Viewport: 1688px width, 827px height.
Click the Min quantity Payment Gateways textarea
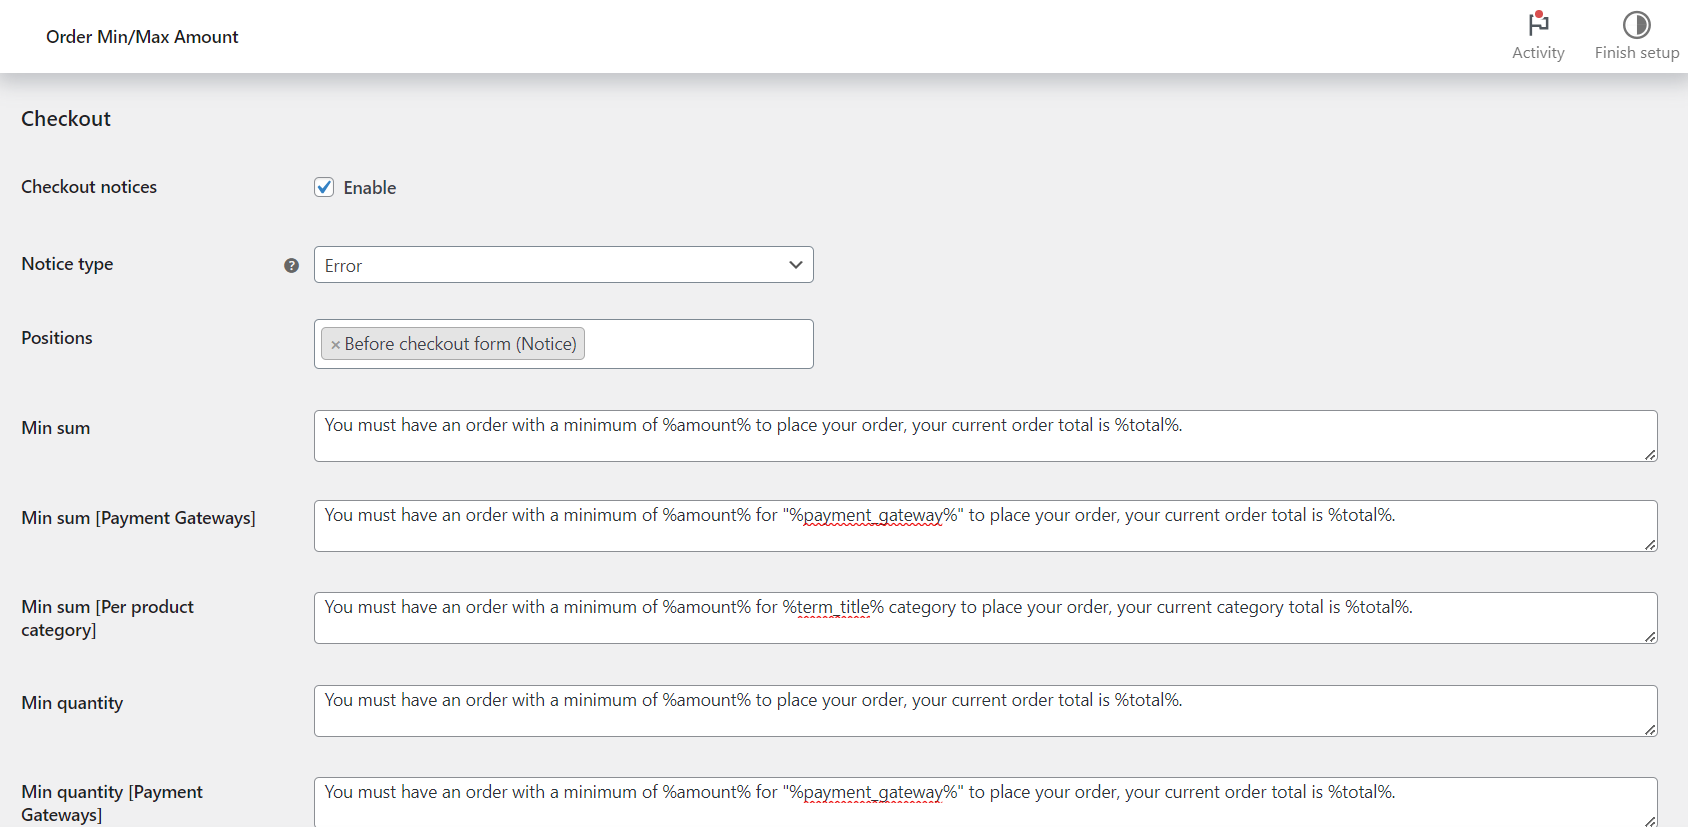[985, 801]
